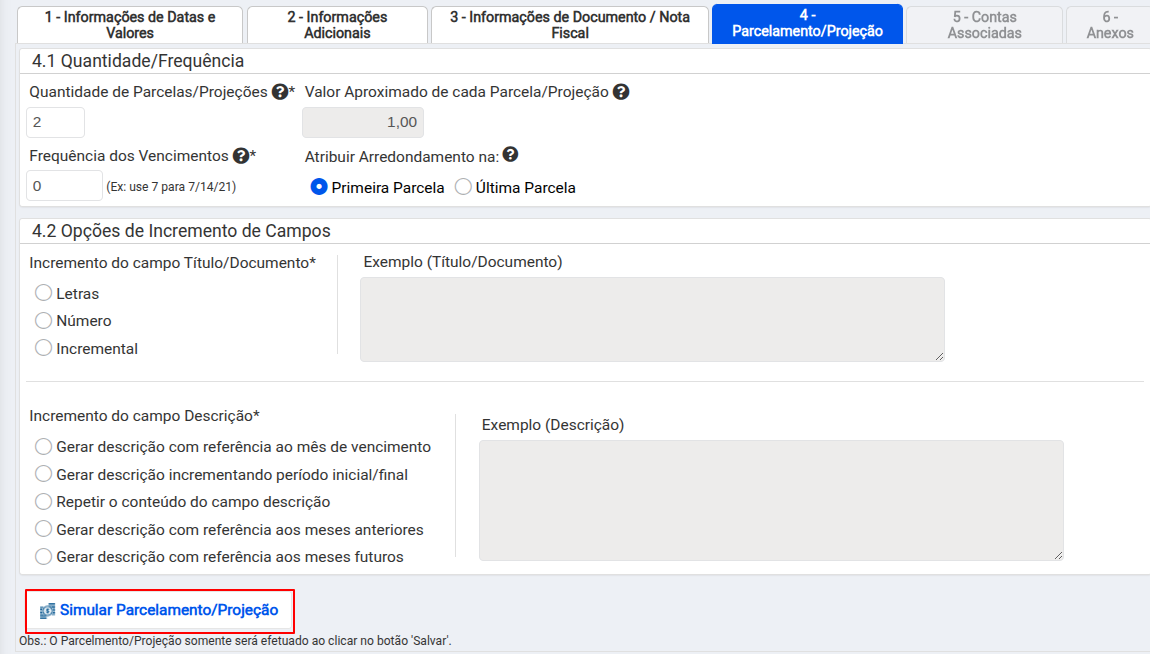Click help icon next to Frequência dos Vencimentos
The height and width of the screenshot is (654, 1150).
[x=240, y=155]
